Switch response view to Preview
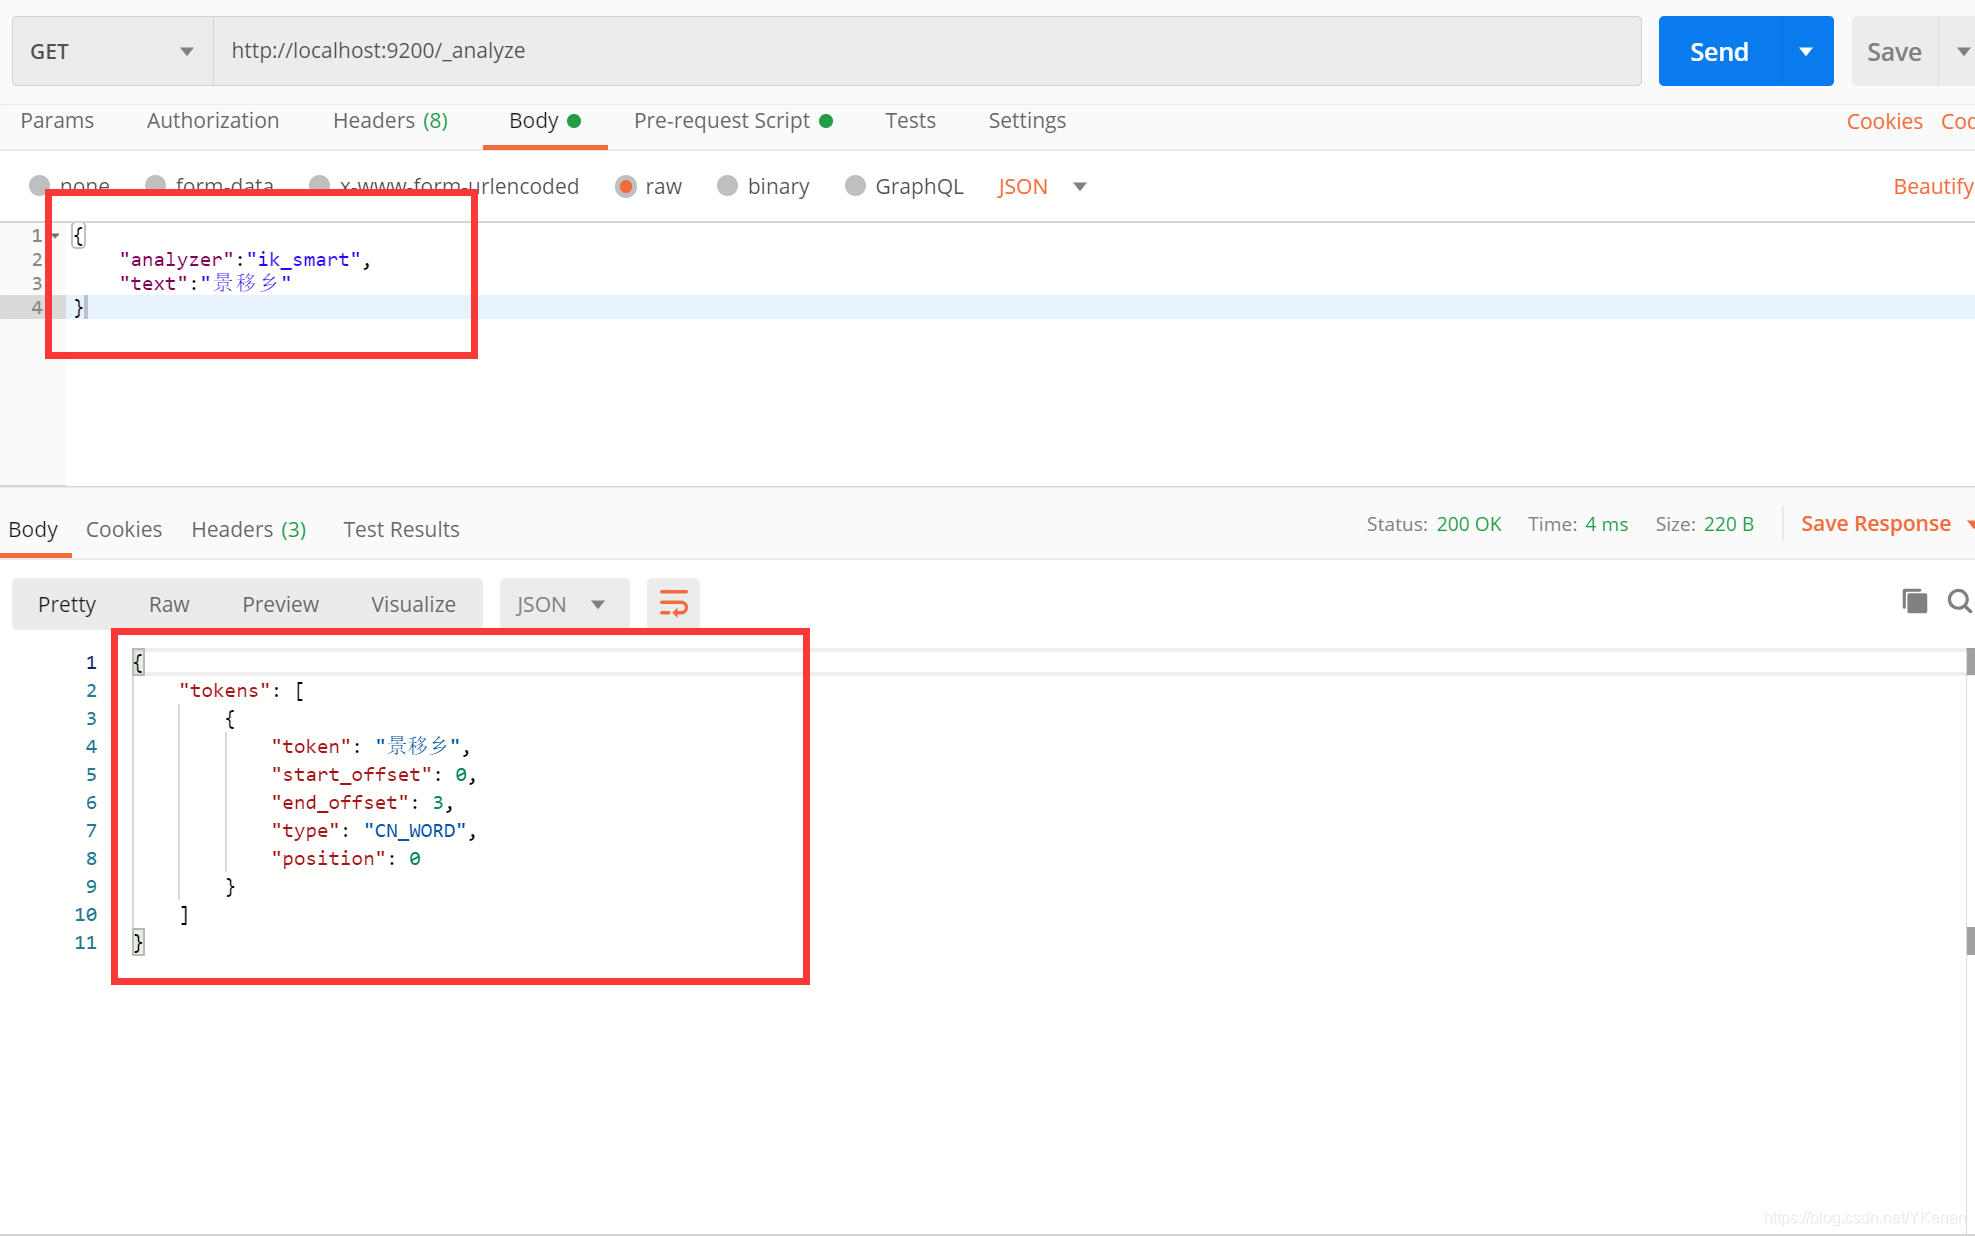 pos(280,604)
